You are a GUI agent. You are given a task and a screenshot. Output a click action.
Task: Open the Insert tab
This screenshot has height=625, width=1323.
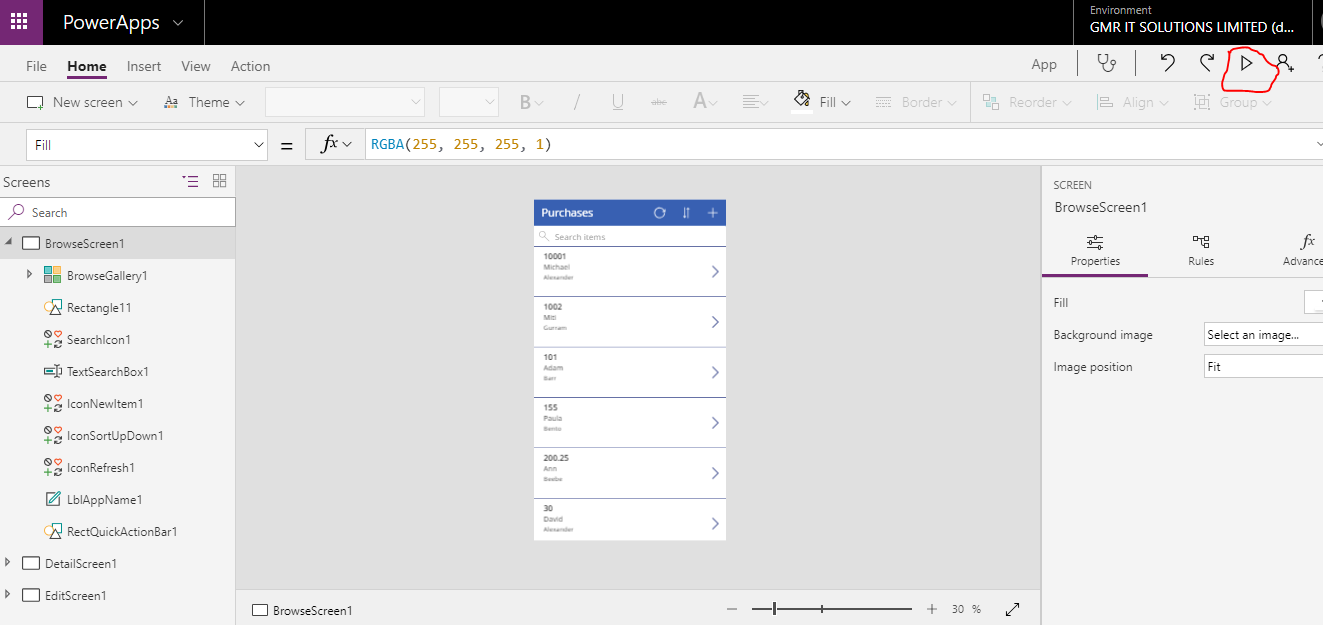pos(144,66)
